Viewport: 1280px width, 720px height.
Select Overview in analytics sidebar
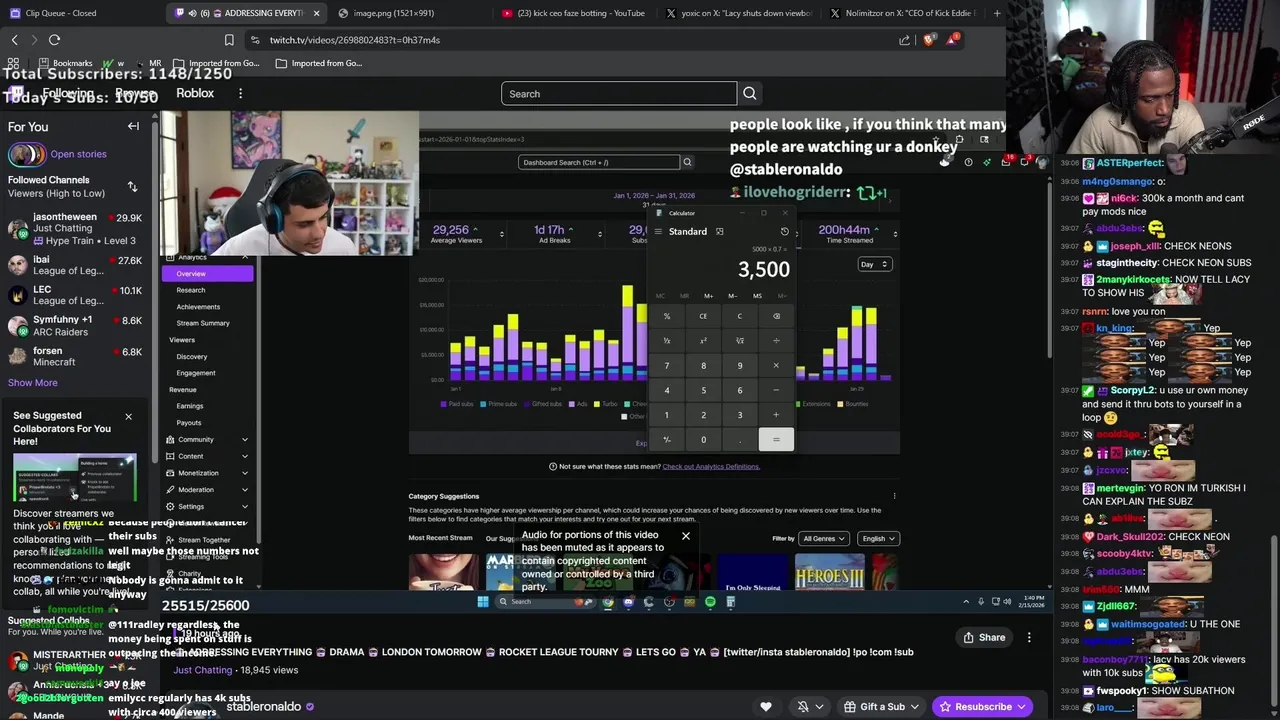point(208,274)
